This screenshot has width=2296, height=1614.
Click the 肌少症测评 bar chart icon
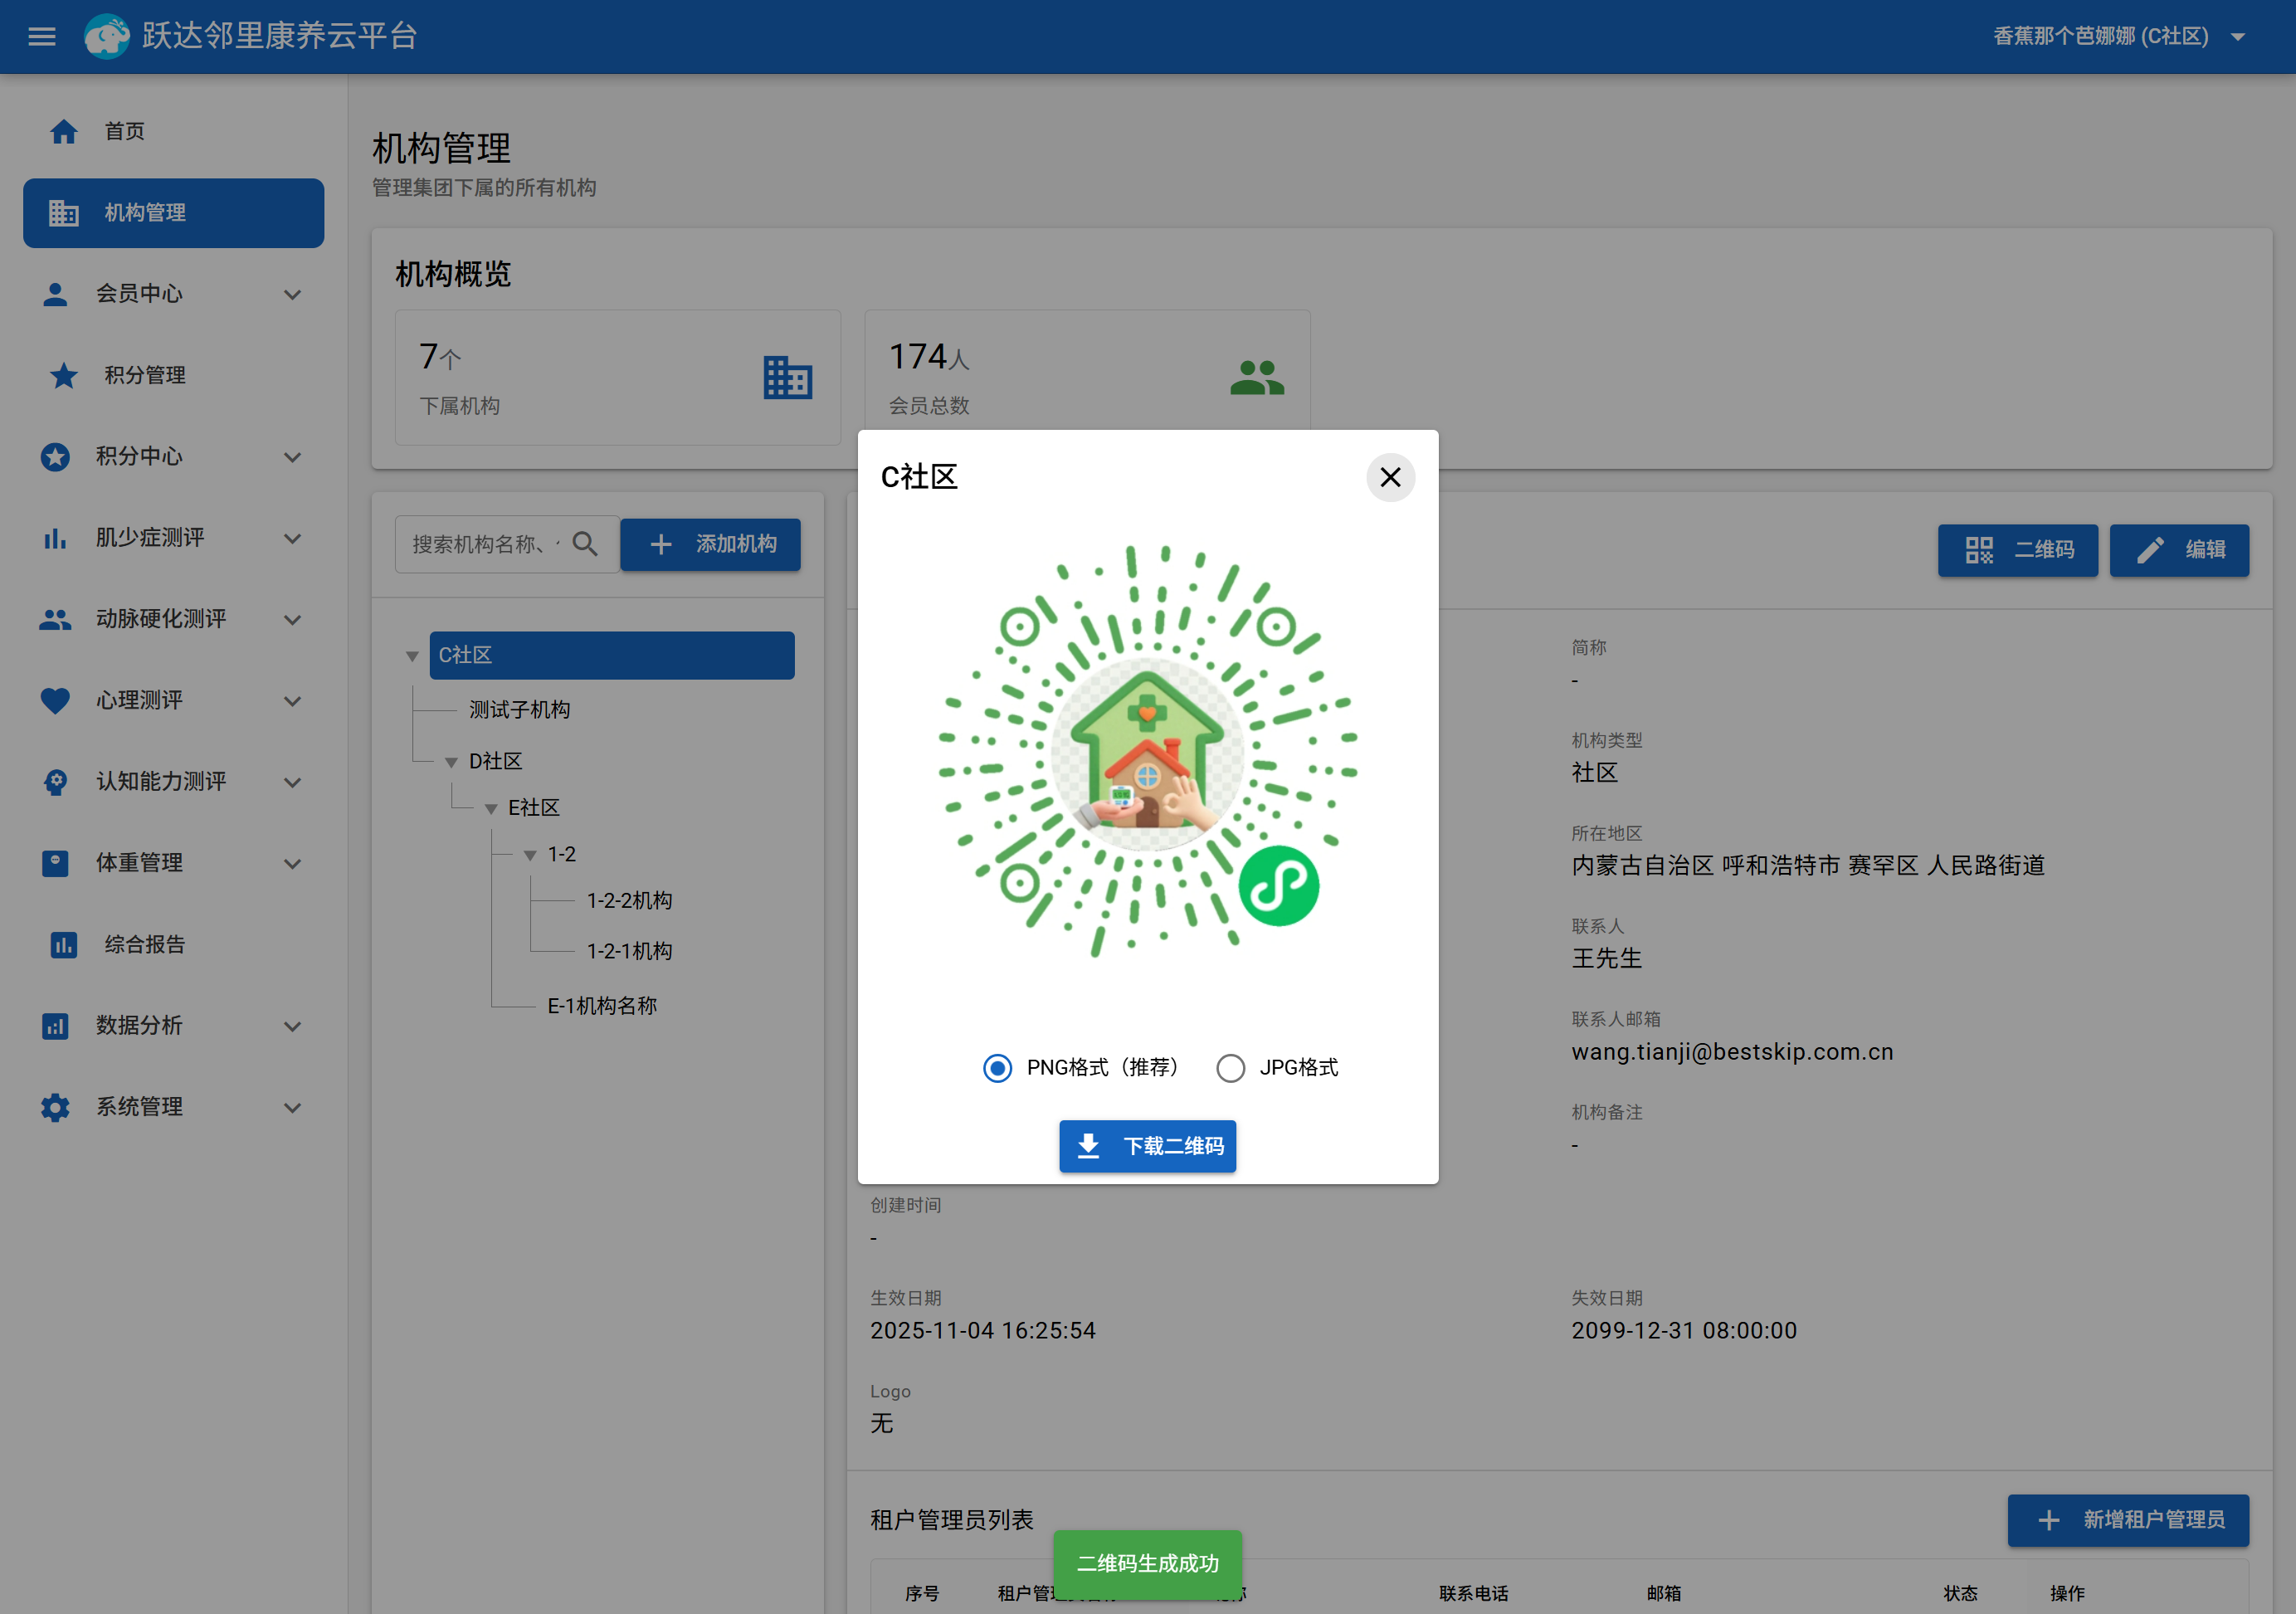click(55, 538)
